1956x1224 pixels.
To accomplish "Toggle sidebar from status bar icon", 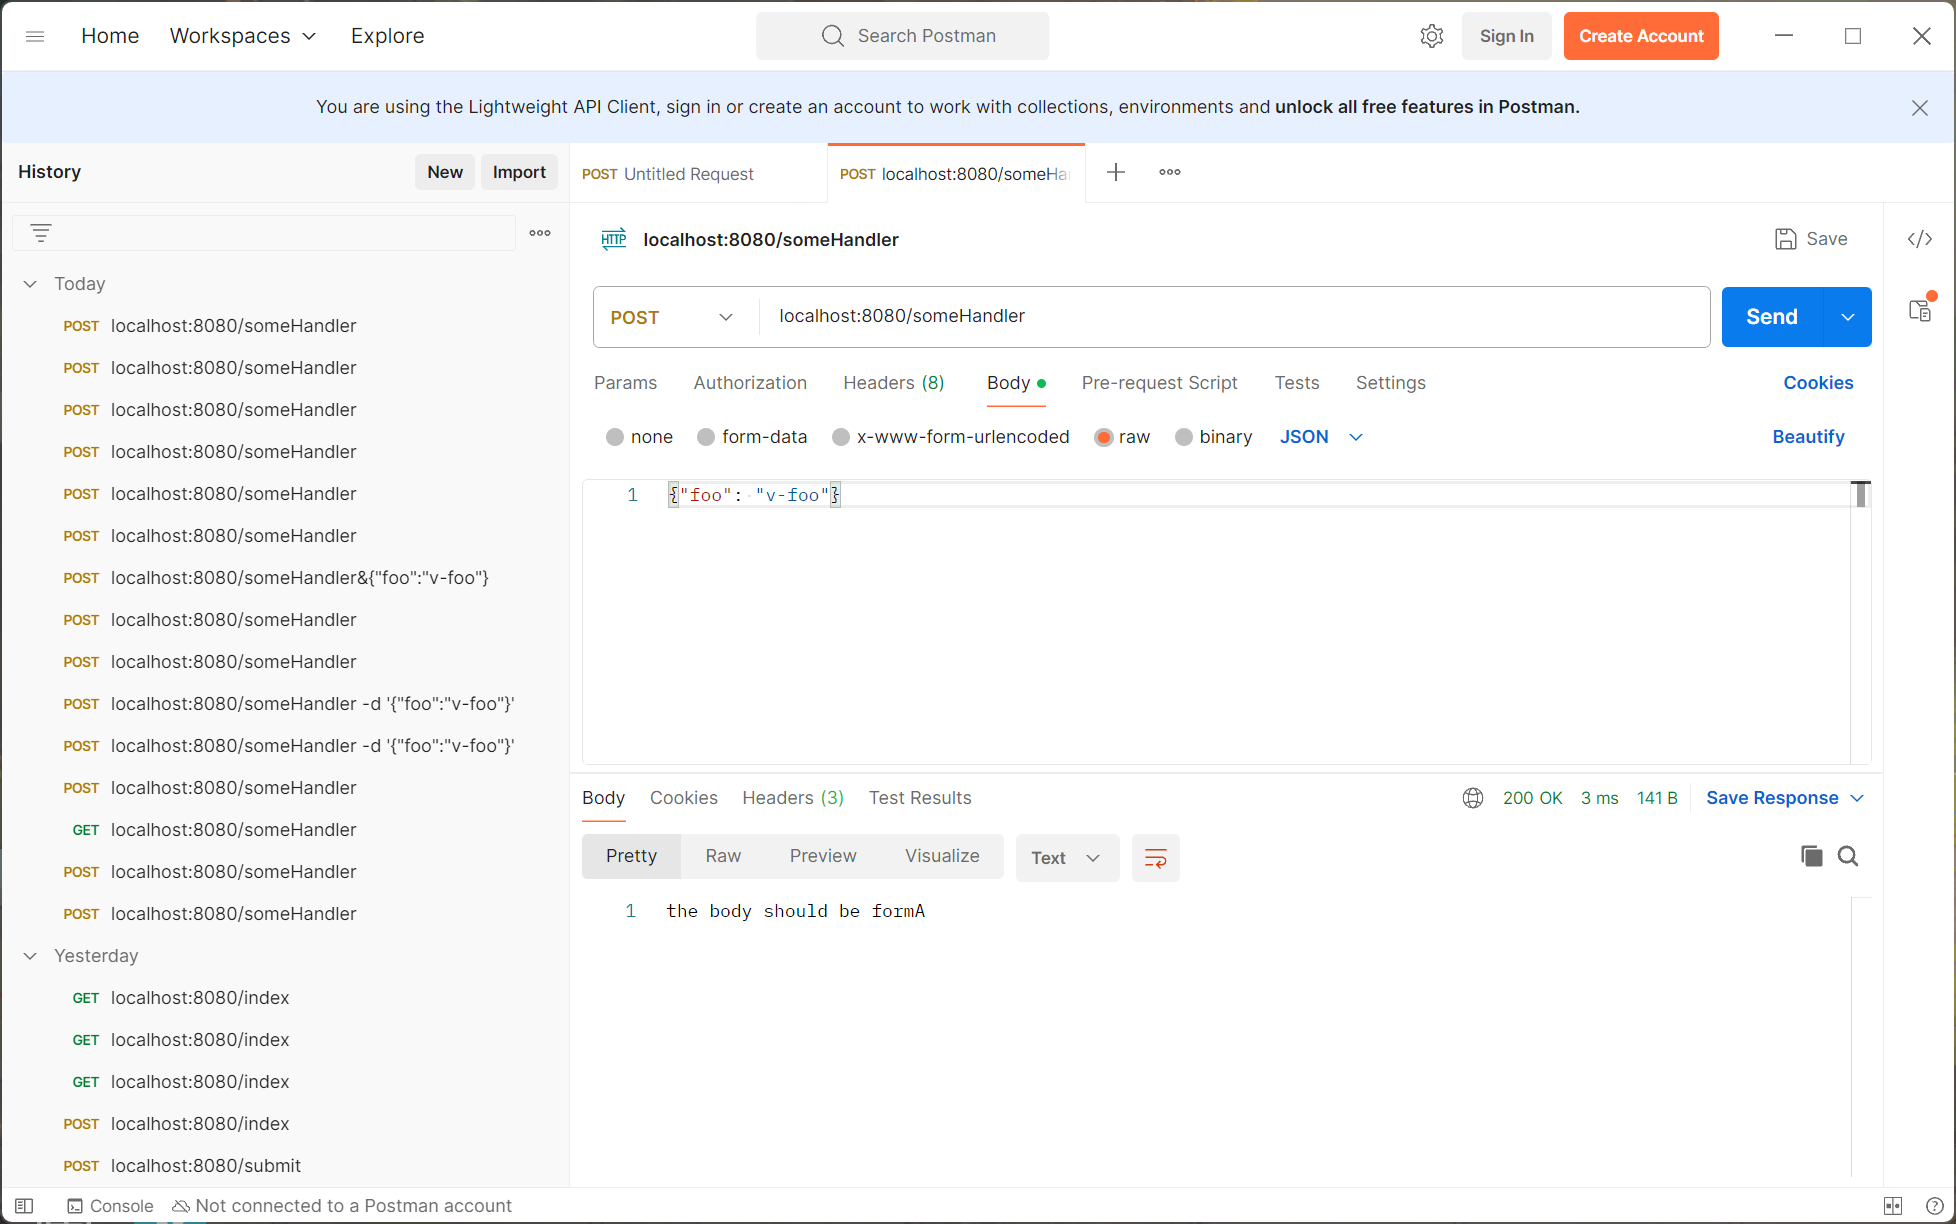I will tap(24, 1206).
